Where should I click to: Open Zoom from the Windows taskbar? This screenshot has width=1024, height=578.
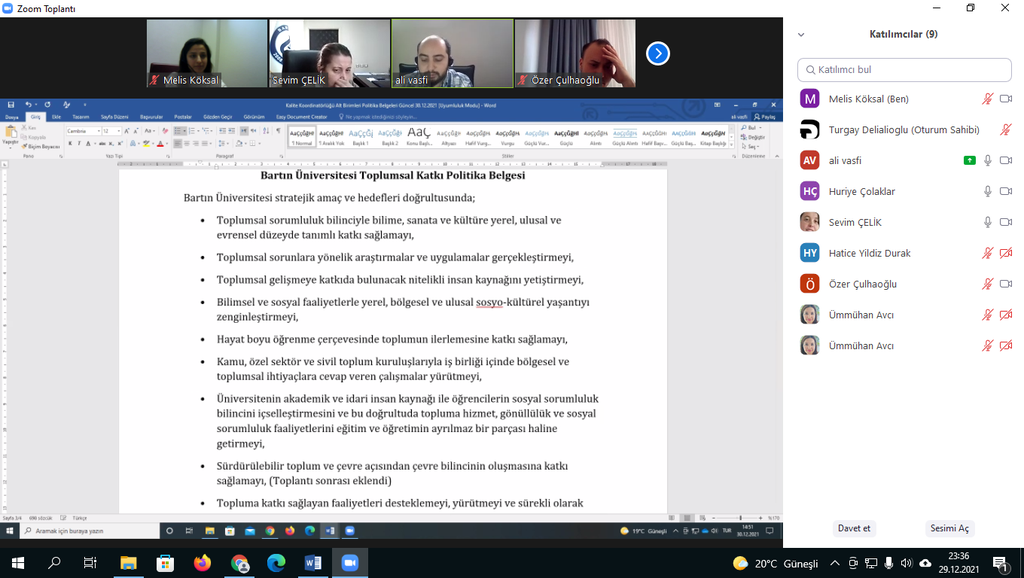350,563
